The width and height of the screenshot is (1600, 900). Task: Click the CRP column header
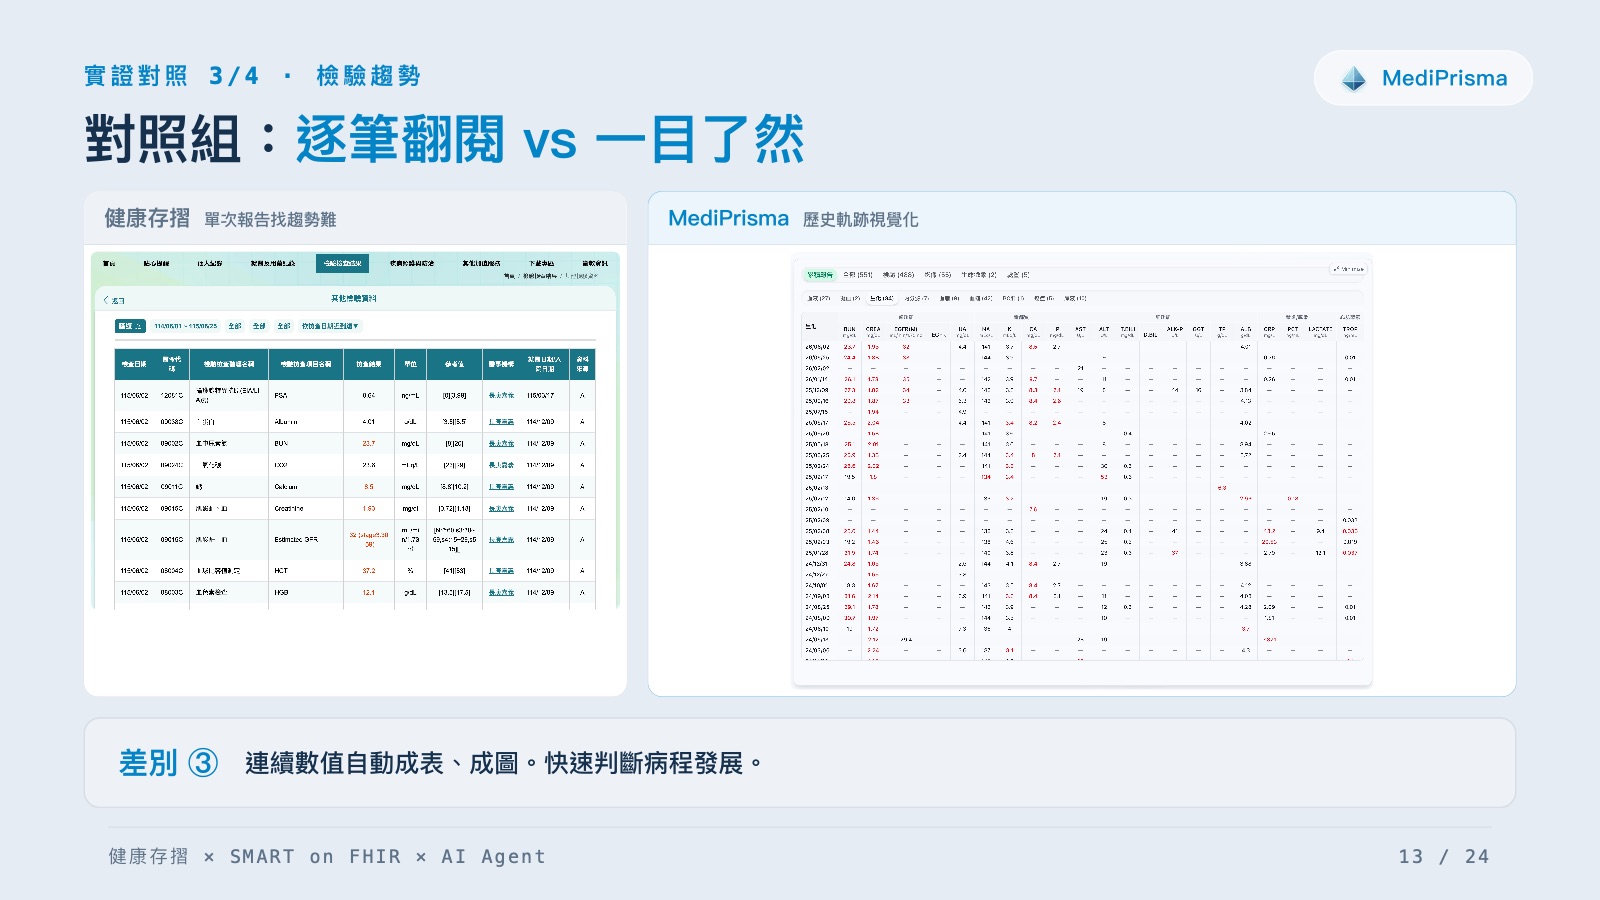[x=1269, y=329]
